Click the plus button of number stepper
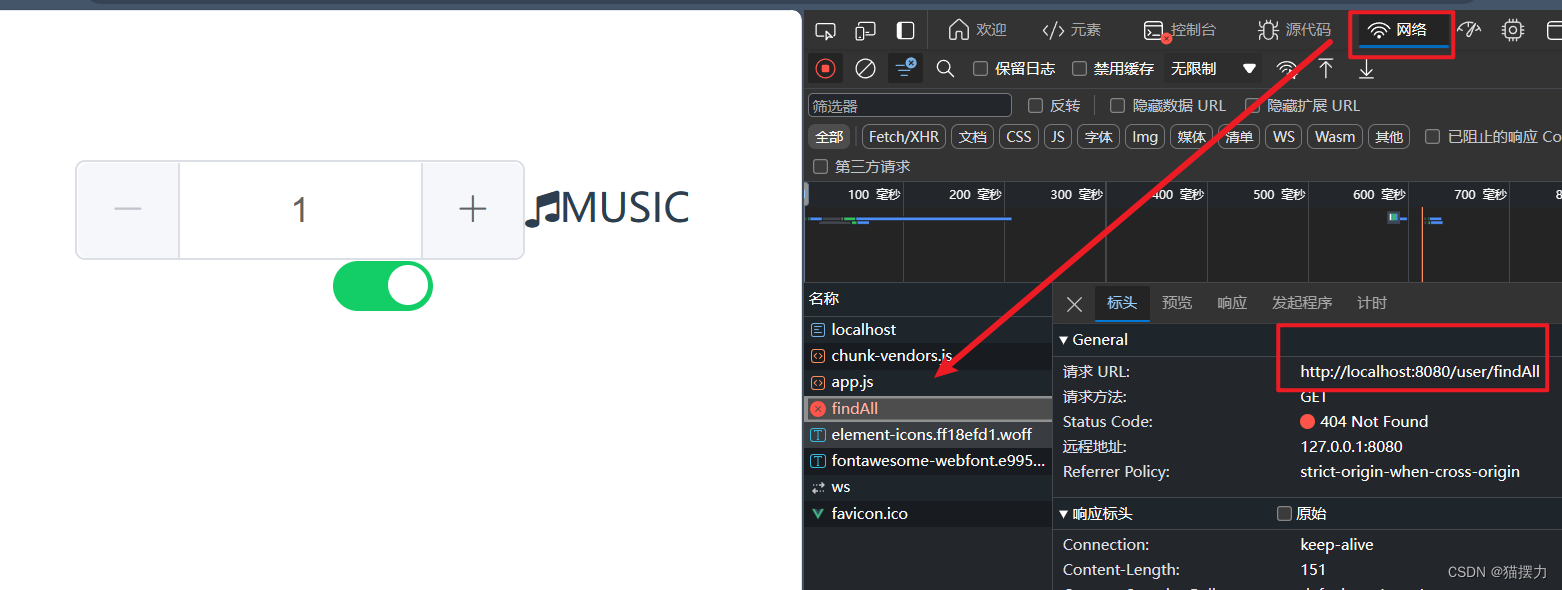This screenshot has width=1562, height=590. point(472,209)
